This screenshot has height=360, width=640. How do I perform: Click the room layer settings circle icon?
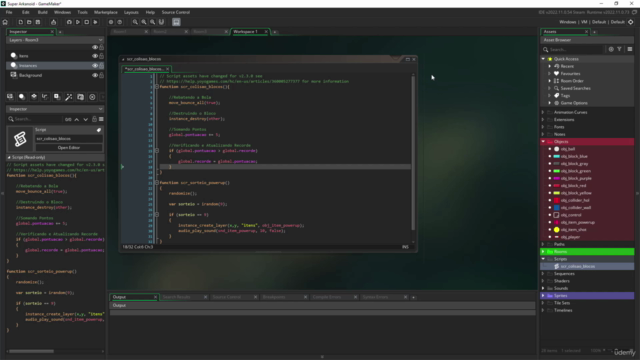92,97
